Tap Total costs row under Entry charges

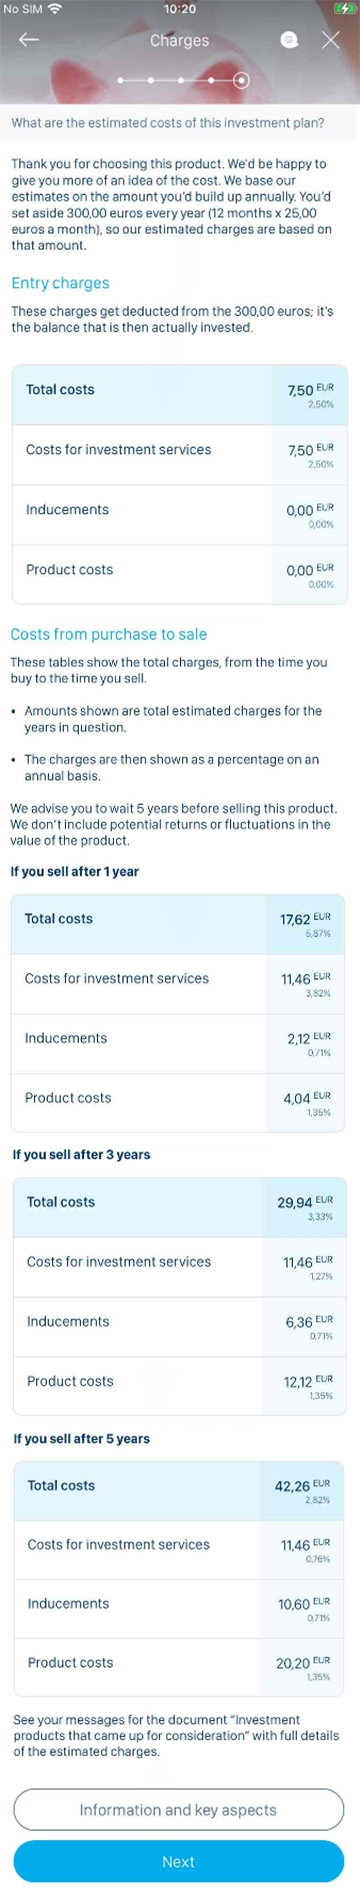pos(180,395)
